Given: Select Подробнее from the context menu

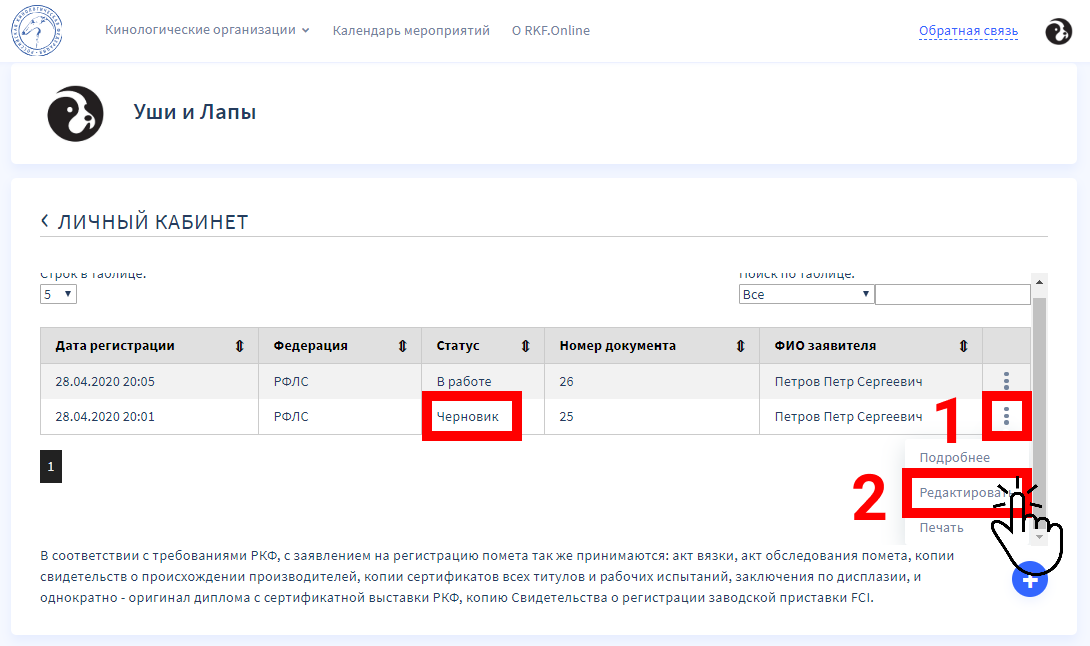Looking at the screenshot, I should [x=954, y=458].
